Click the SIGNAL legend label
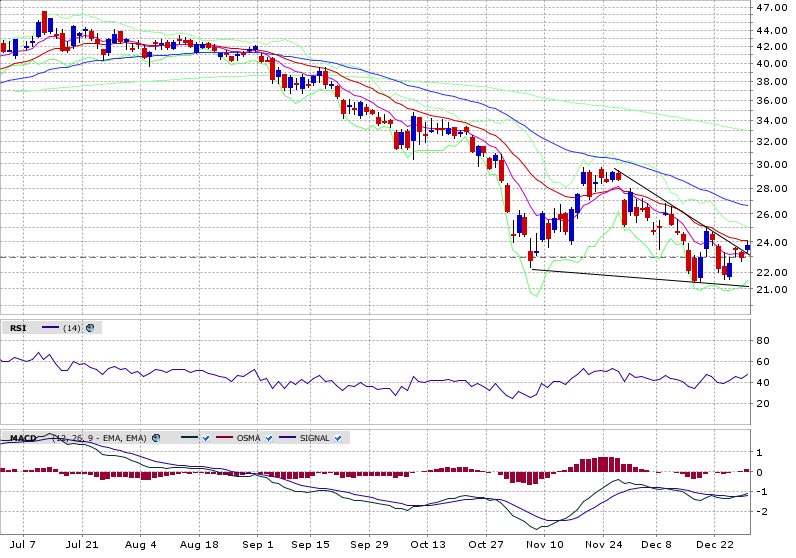The image size is (796, 558). [x=316, y=438]
